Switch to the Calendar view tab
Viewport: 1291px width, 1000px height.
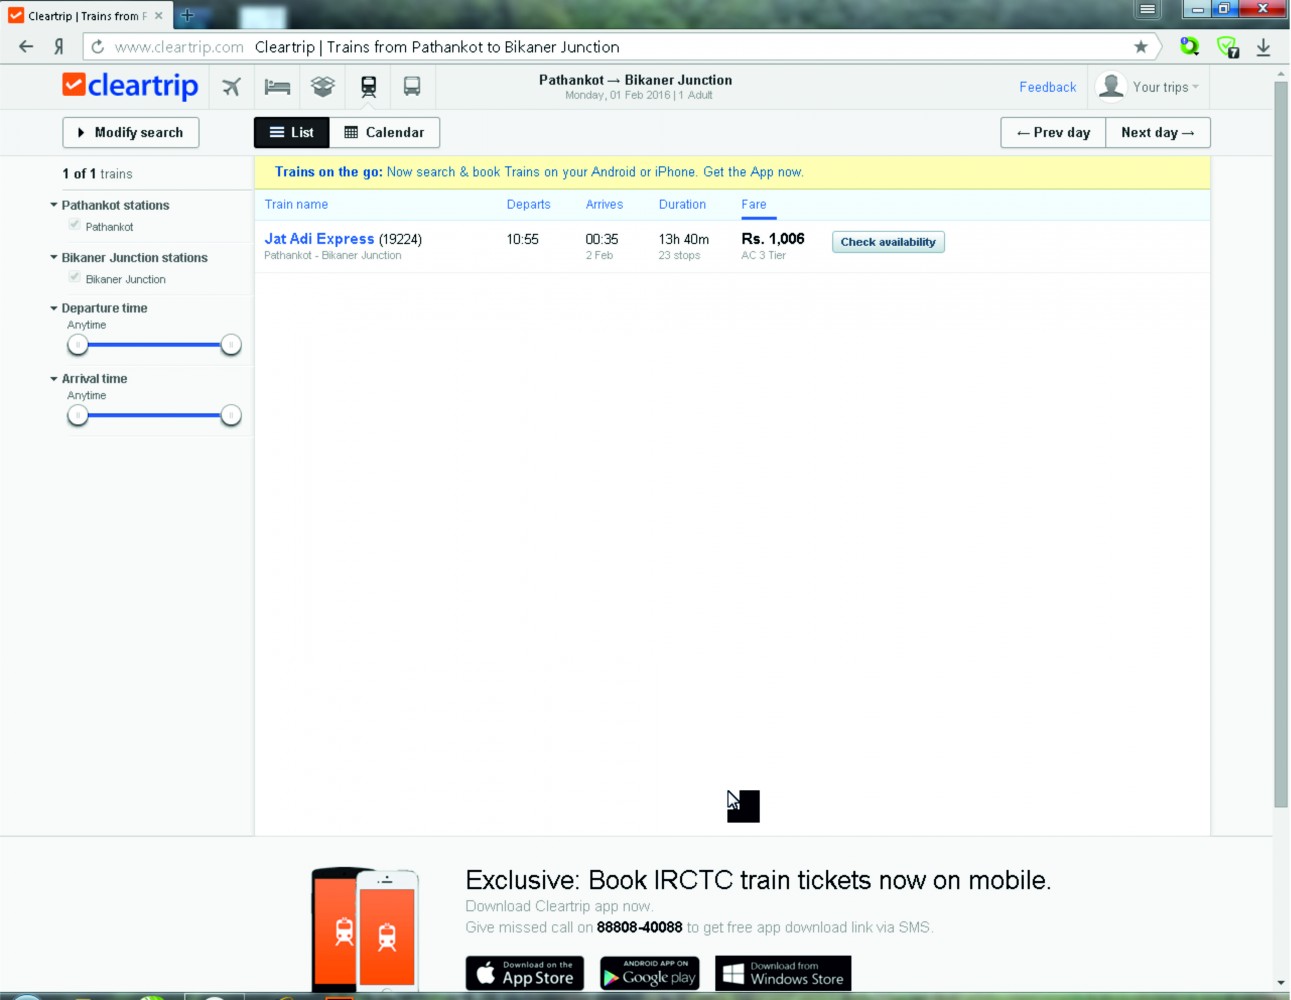tap(385, 133)
